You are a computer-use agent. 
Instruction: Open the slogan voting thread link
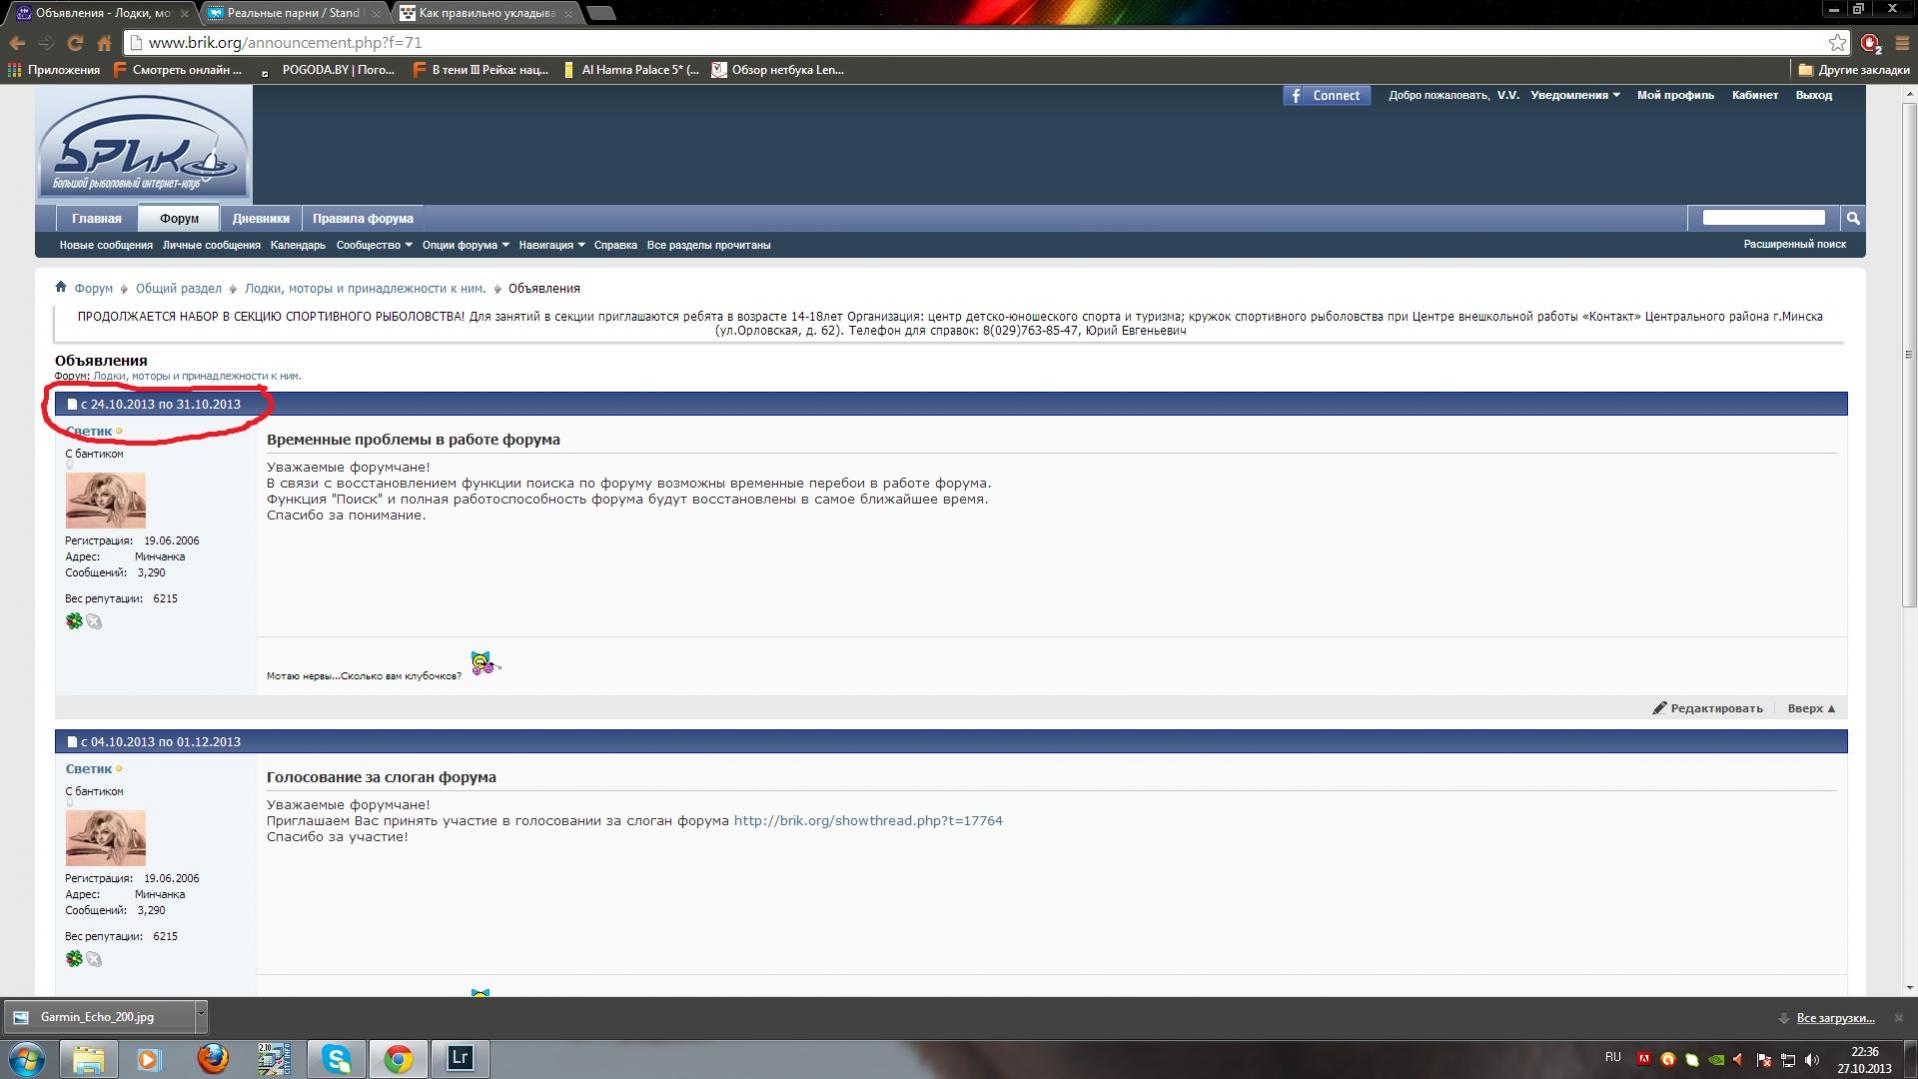(x=867, y=821)
